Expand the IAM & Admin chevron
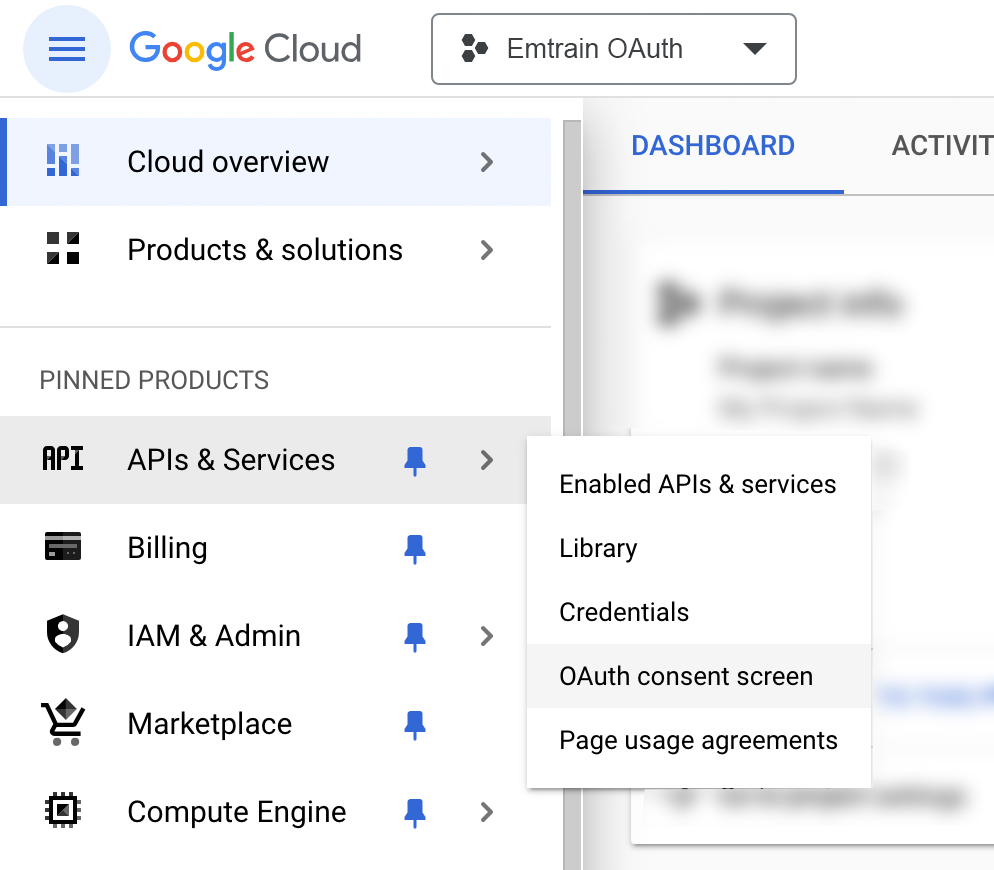994x870 pixels. pos(487,636)
